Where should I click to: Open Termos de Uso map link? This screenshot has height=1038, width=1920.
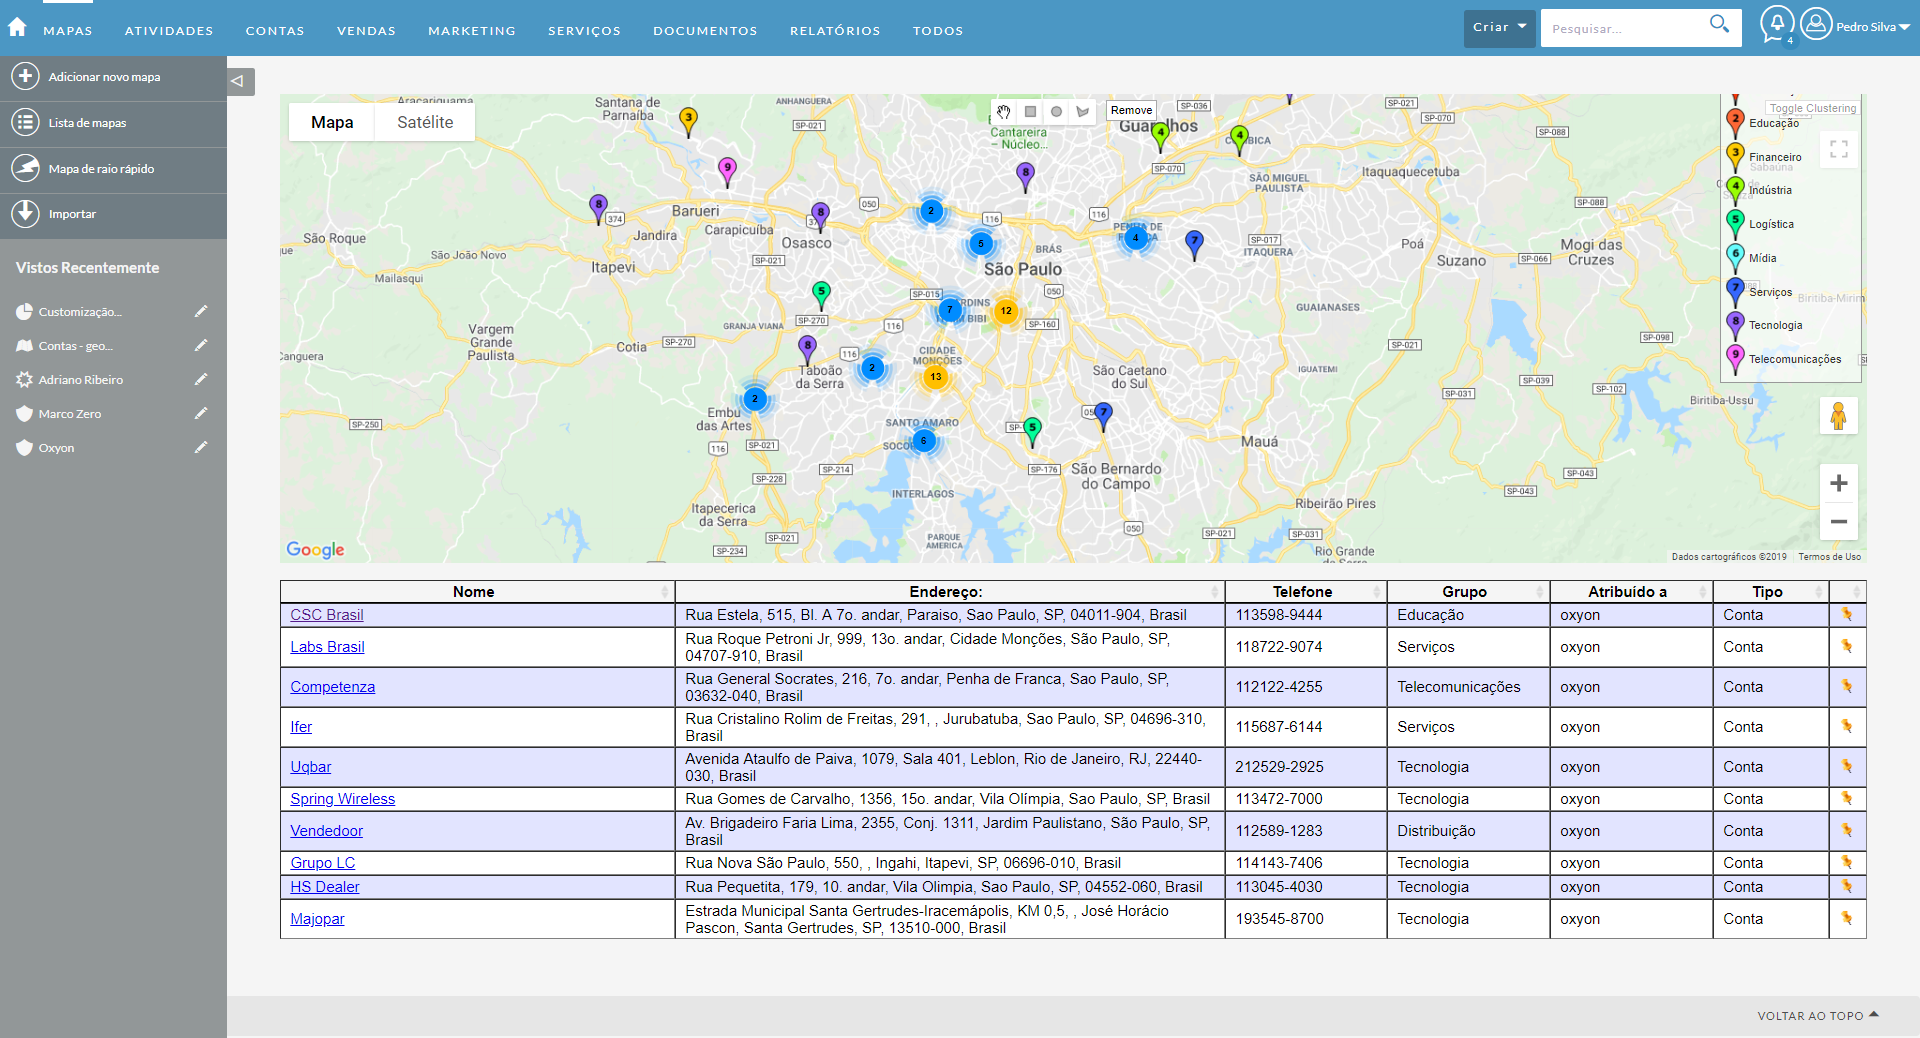1829,557
